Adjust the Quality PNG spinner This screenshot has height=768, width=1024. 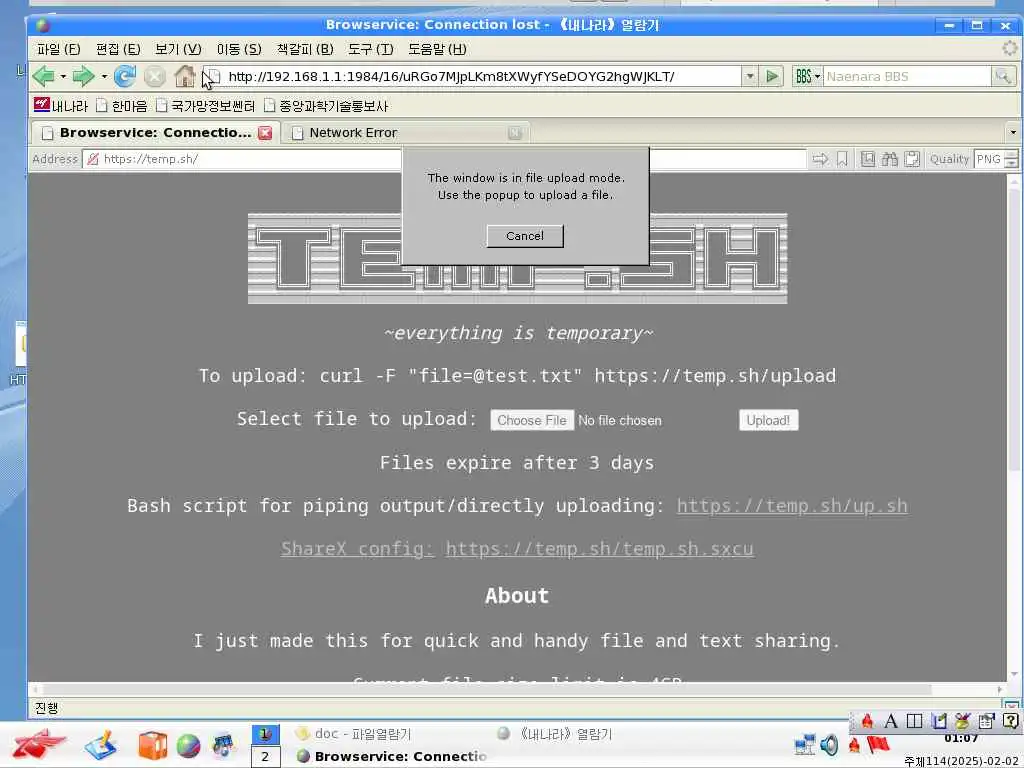click(x=1011, y=159)
